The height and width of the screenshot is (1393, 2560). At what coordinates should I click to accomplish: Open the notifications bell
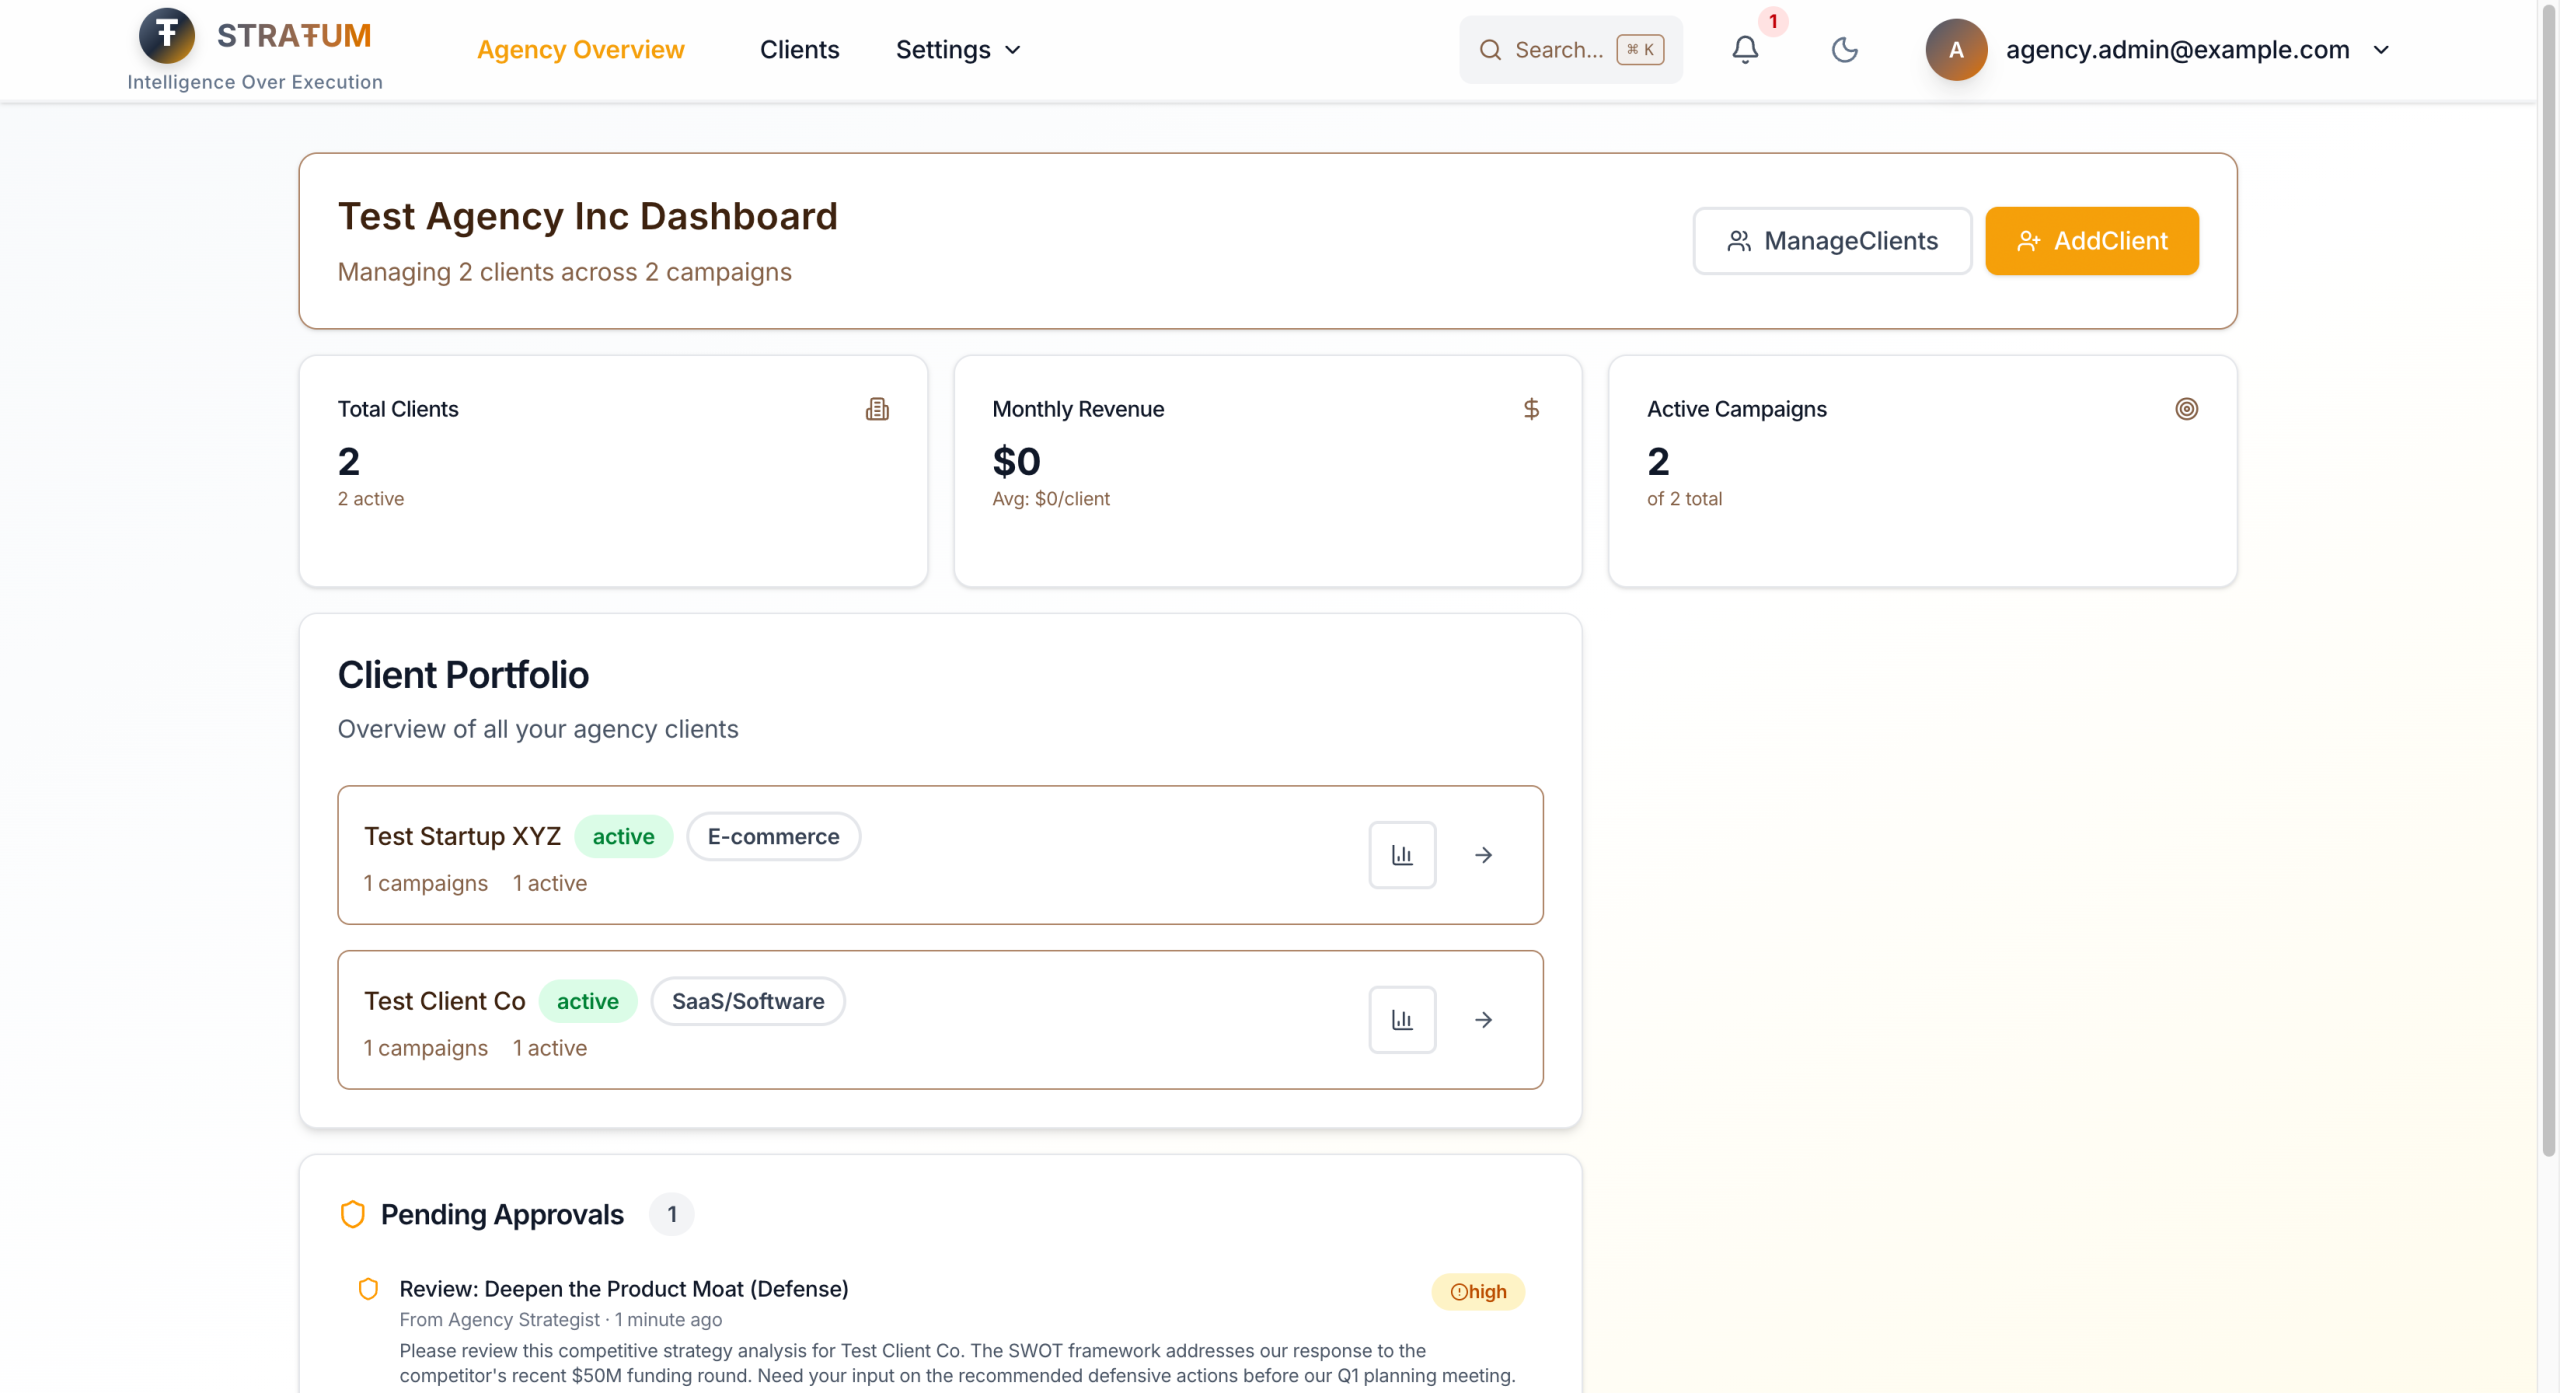click(x=1745, y=50)
